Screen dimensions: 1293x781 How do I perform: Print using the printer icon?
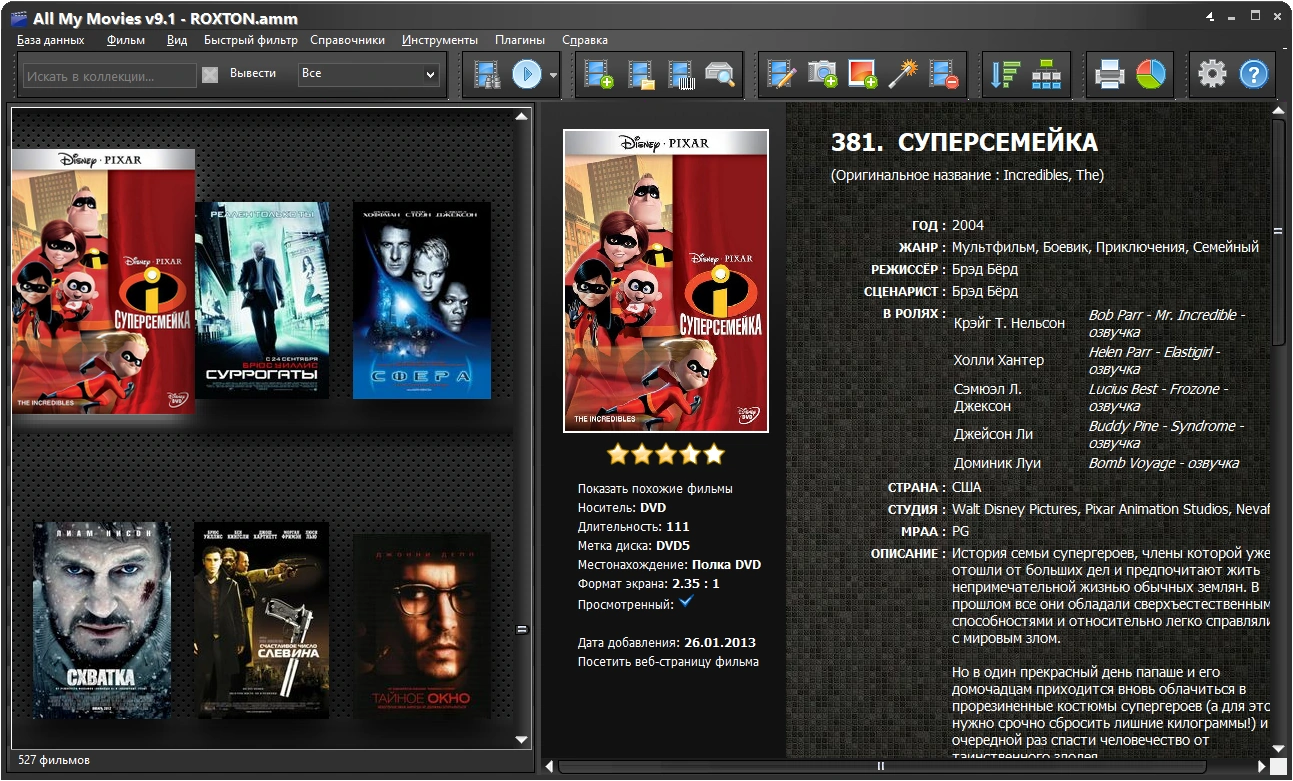(1109, 75)
